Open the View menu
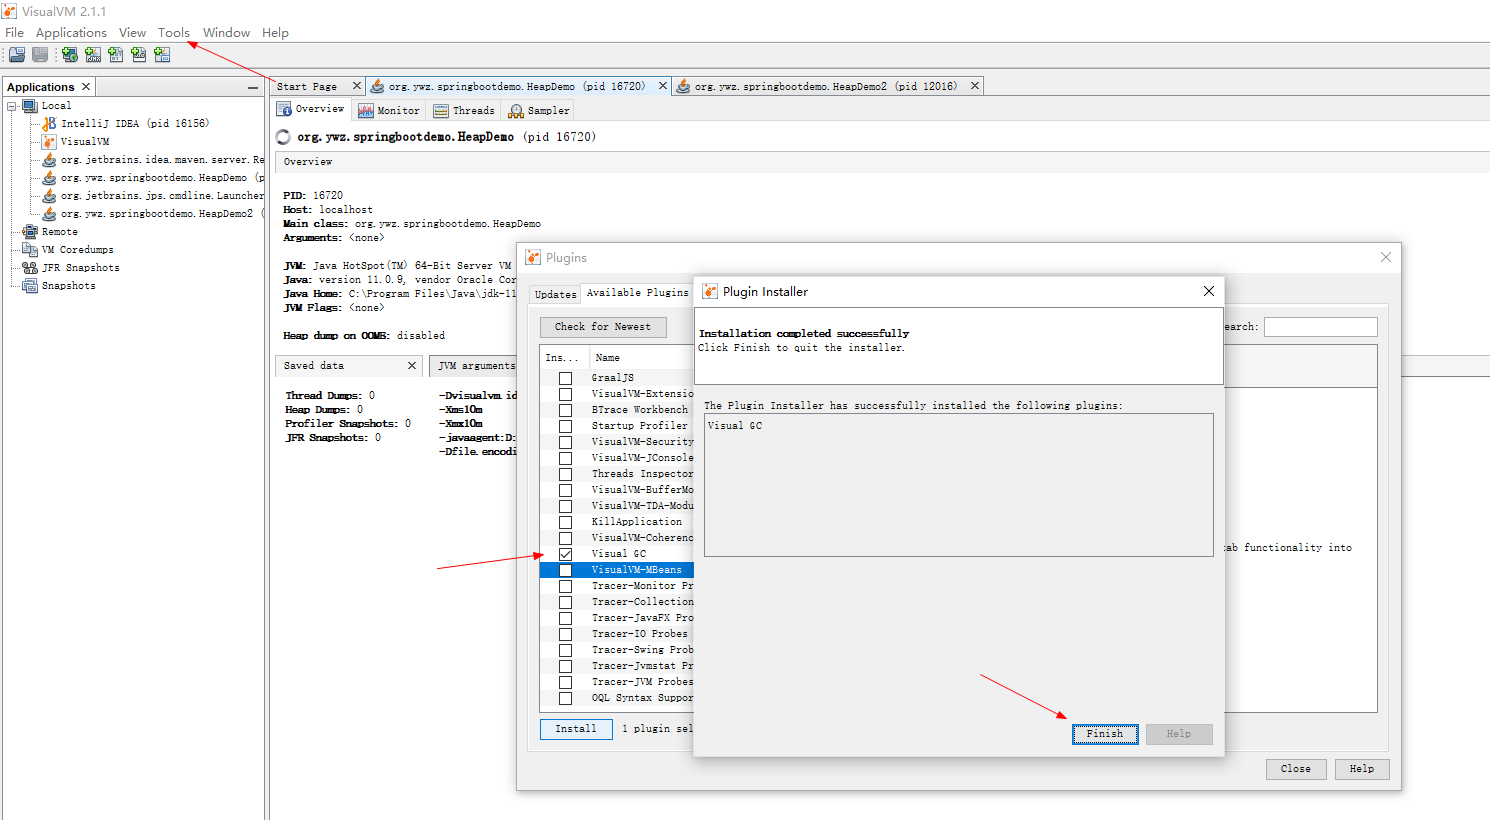Screen dimensions: 1490x820 click(132, 33)
